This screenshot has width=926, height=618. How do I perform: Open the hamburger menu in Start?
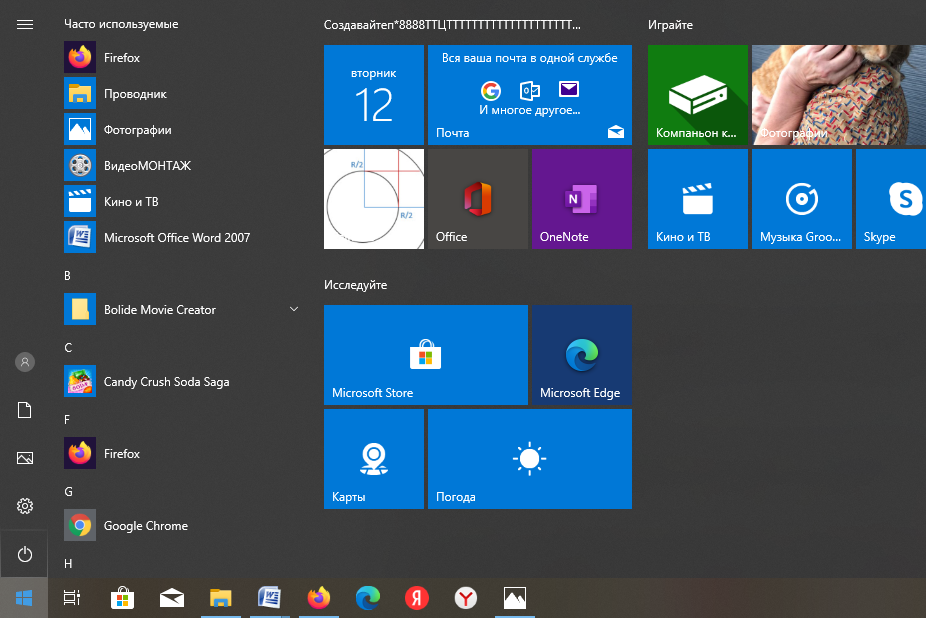tap(25, 25)
